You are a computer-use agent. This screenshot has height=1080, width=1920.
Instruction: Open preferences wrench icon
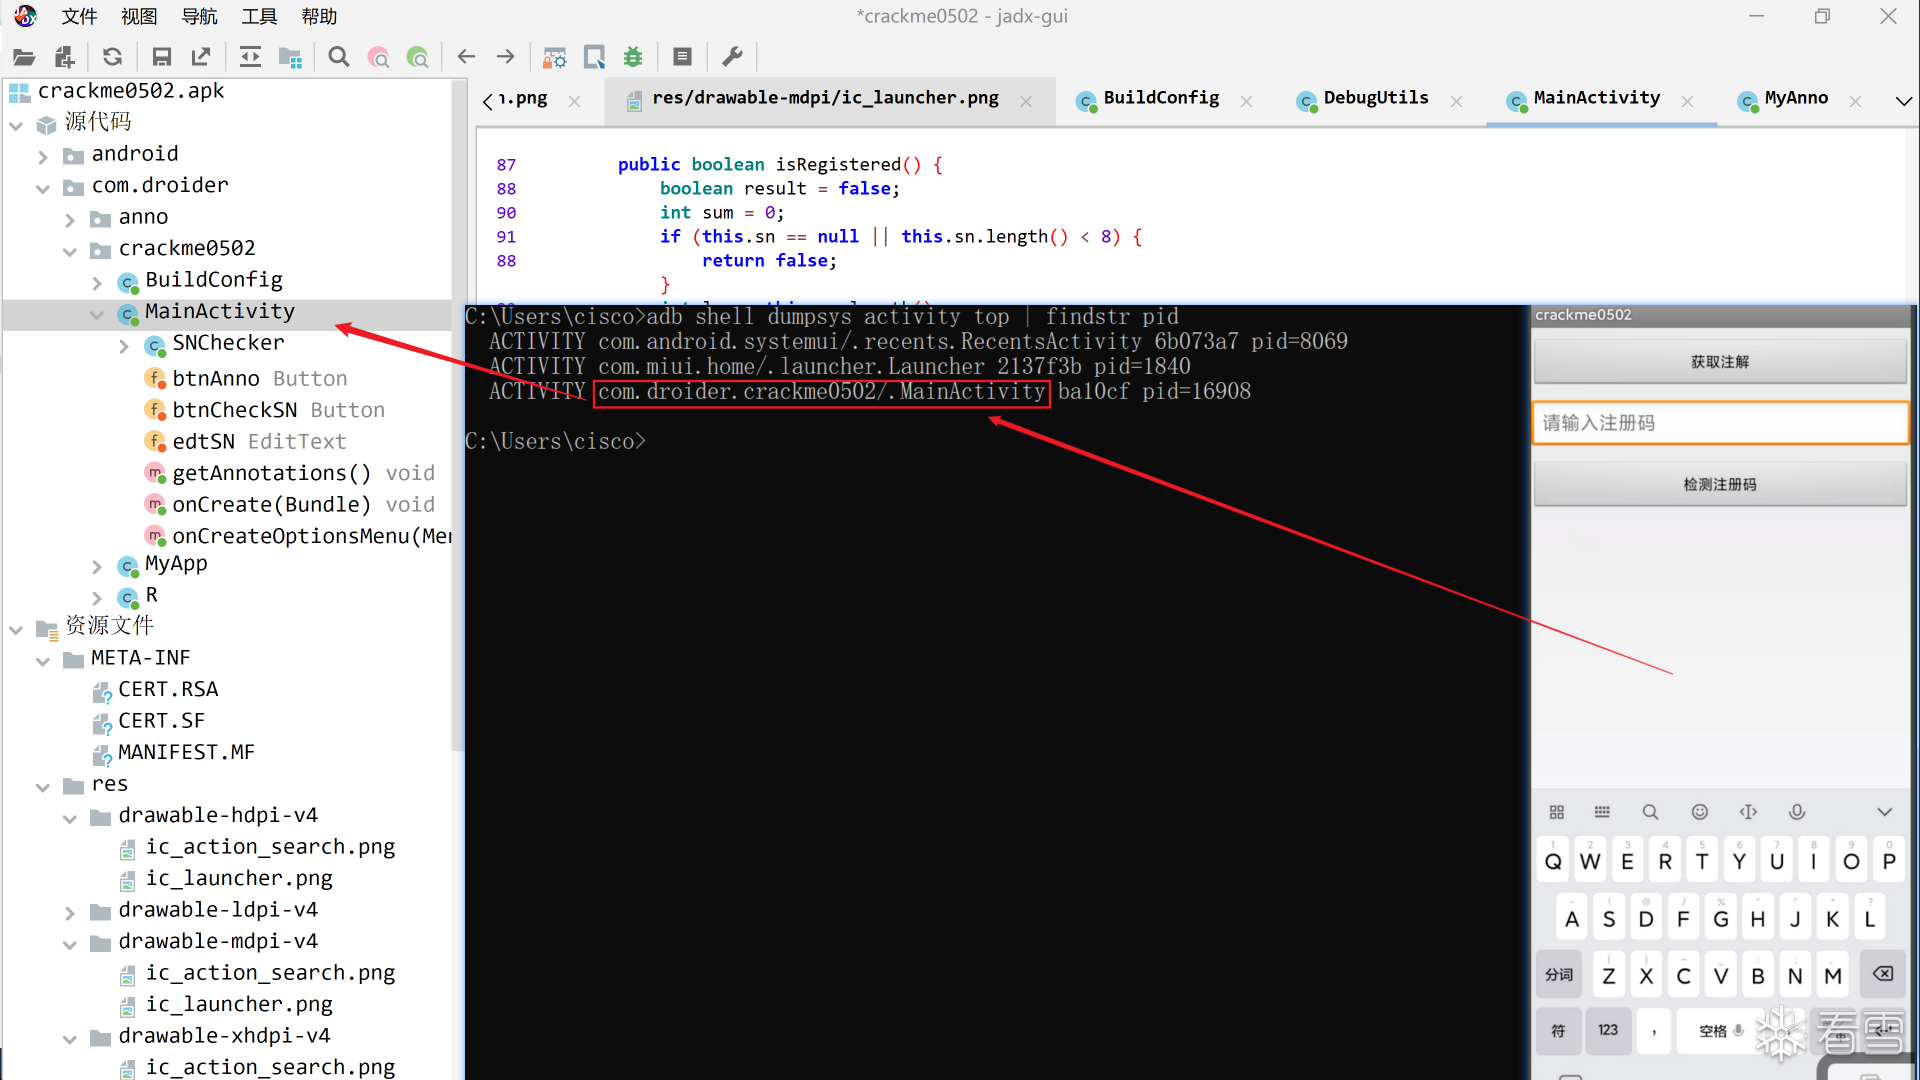[732, 57]
